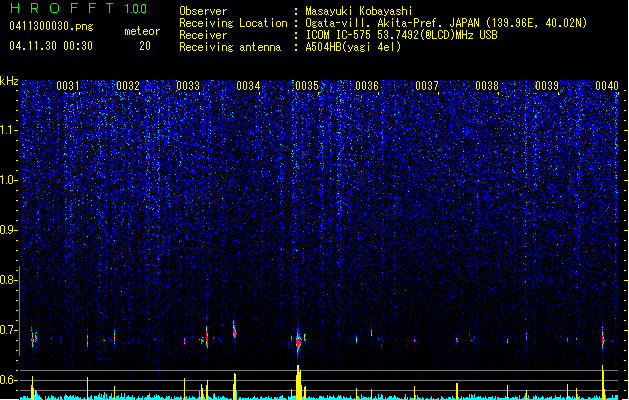Image resolution: width=629 pixels, height=400 pixels.
Task: Click the 1.1 kHz frequency axis label
Action: pyautogui.click(x=8, y=130)
